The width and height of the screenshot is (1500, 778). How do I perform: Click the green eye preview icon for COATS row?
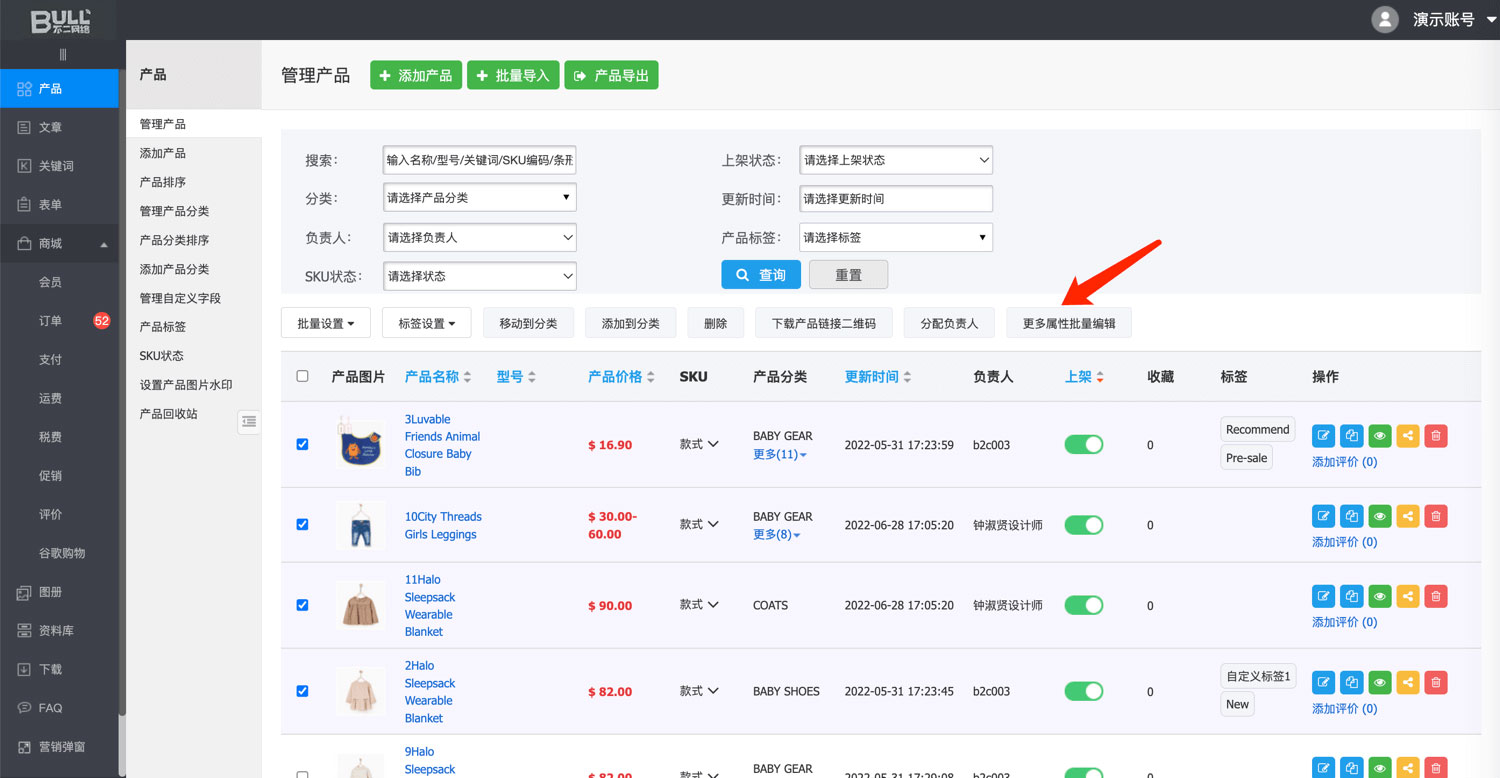point(1379,597)
